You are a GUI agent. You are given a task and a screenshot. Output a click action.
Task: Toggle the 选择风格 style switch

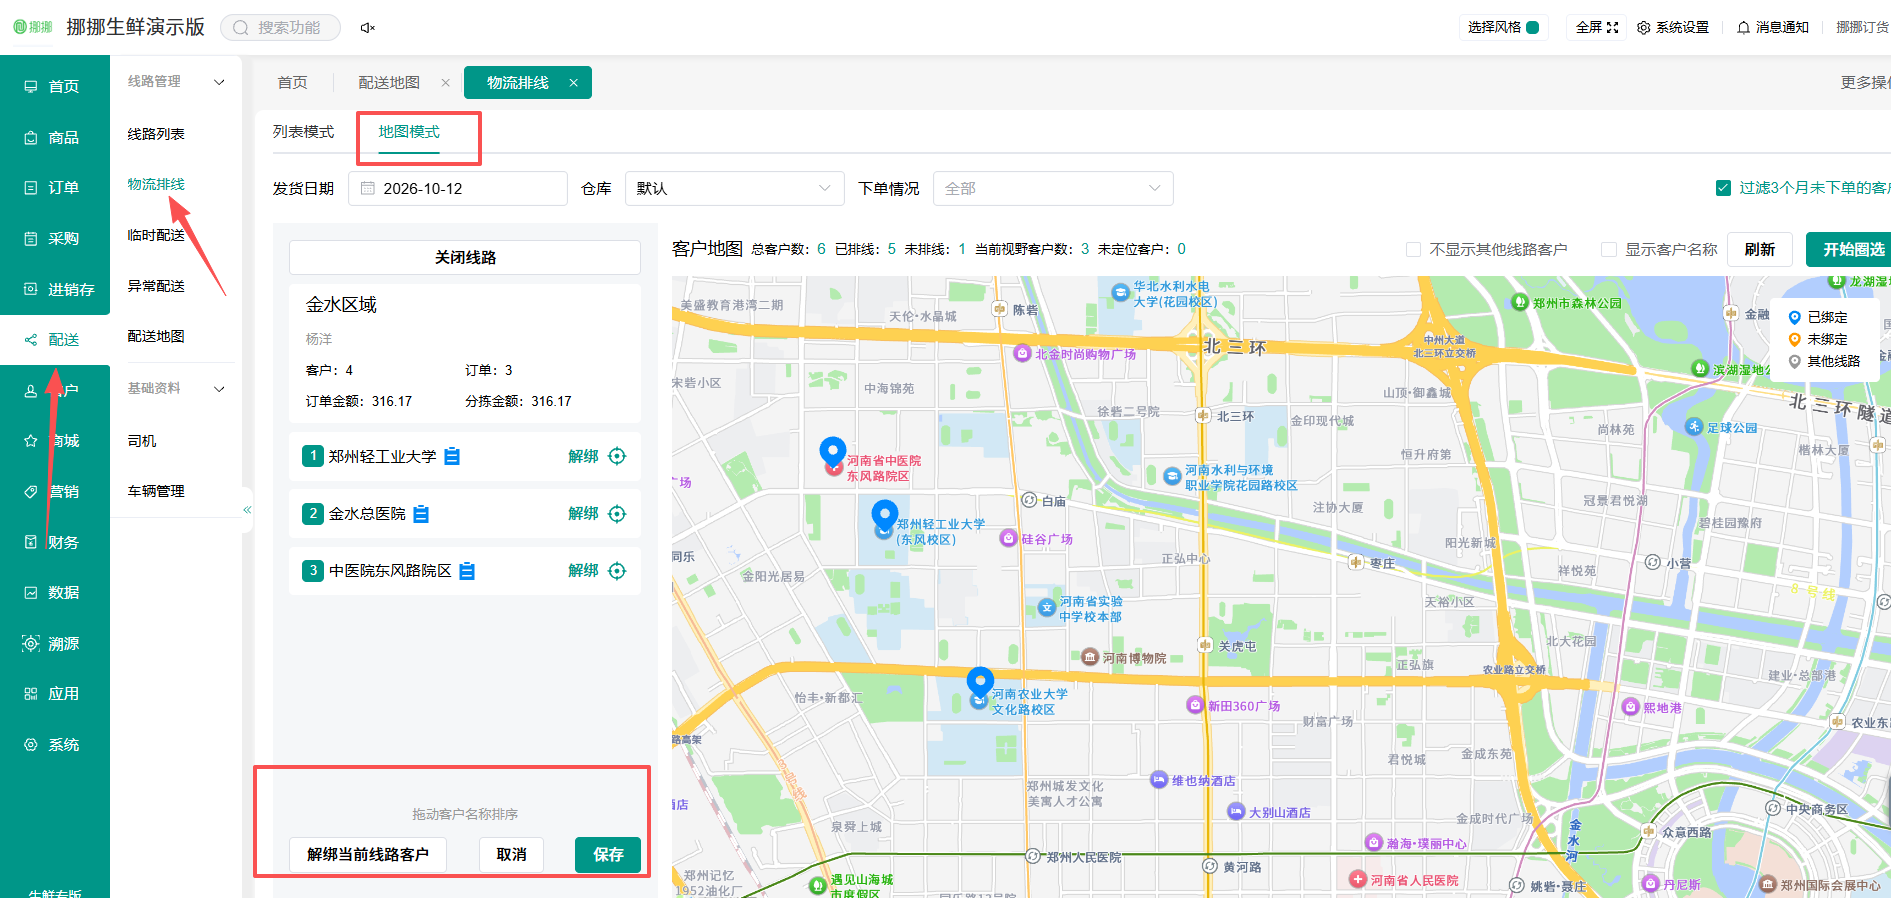[1532, 28]
